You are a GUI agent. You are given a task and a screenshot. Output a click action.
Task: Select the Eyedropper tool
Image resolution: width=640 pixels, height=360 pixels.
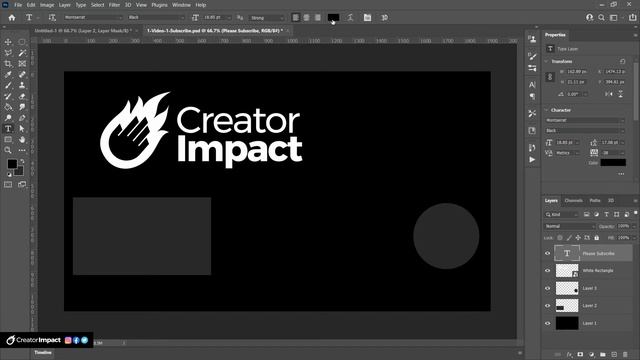(8, 74)
